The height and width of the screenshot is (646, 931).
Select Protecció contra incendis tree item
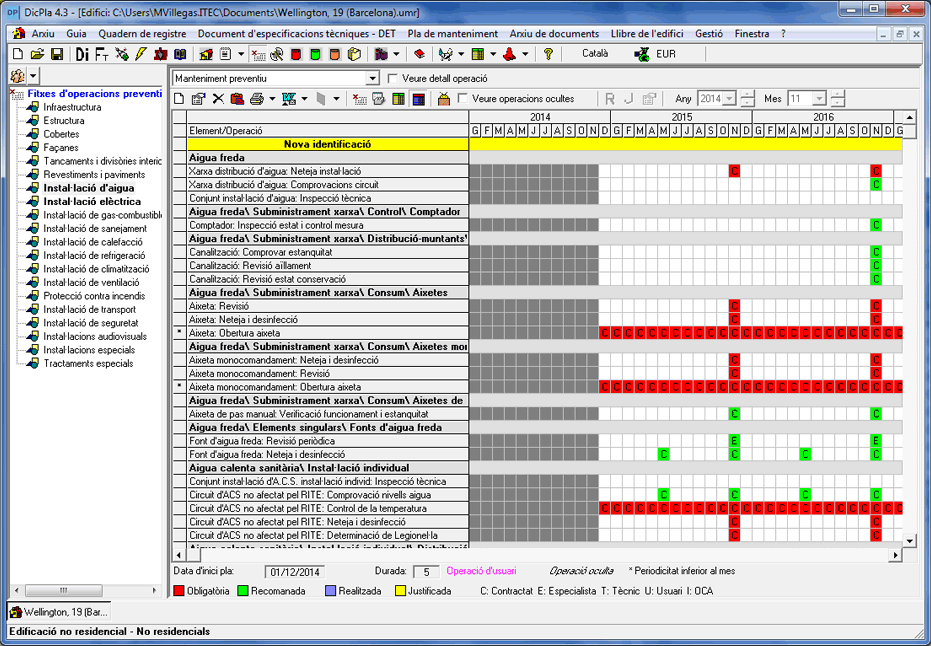pyautogui.click(x=94, y=296)
